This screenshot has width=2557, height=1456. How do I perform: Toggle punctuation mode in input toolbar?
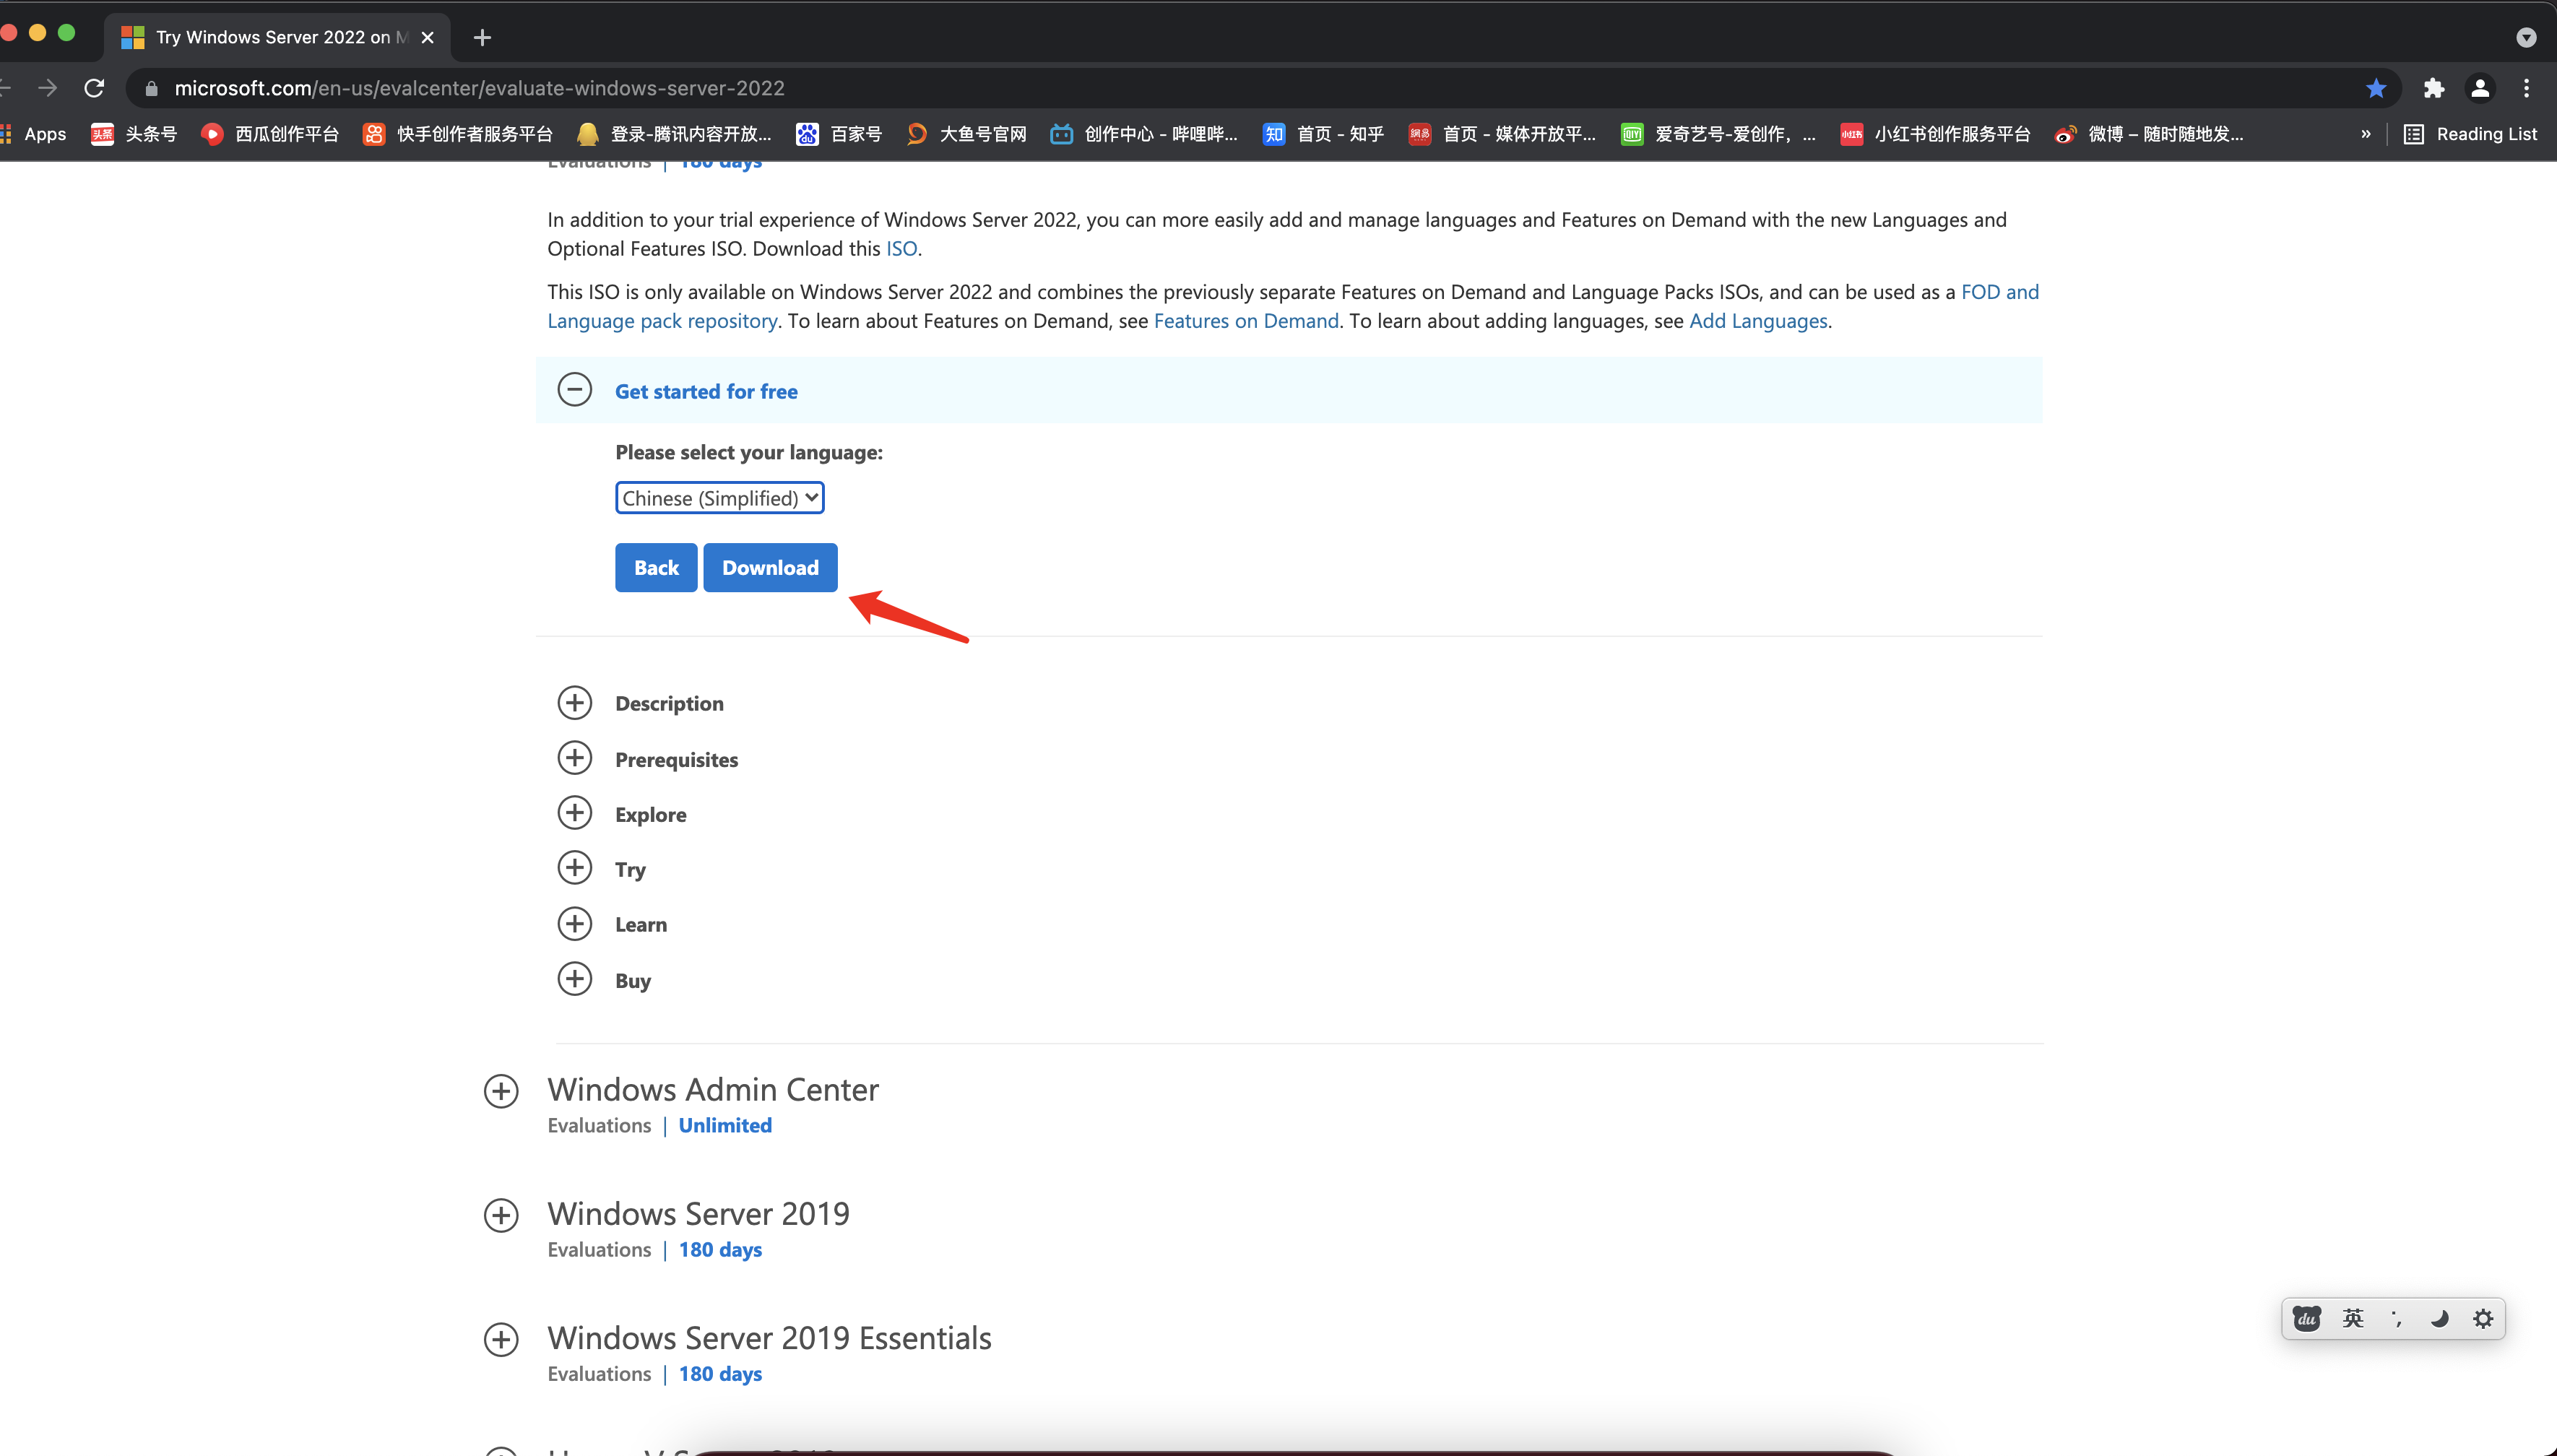(x=2397, y=1319)
